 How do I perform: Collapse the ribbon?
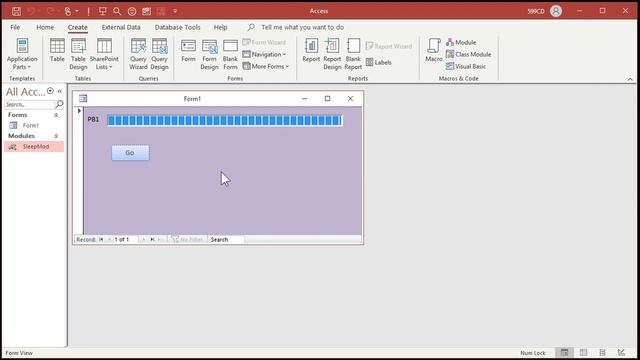click(630, 79)
